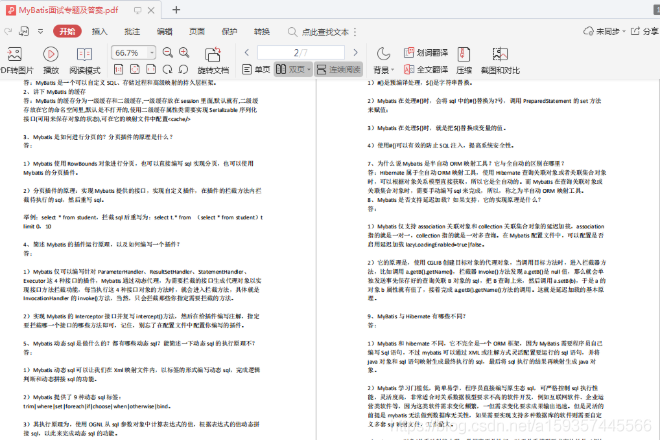
Task: Open the 转换 convert tab
Action: click(262, 32)
